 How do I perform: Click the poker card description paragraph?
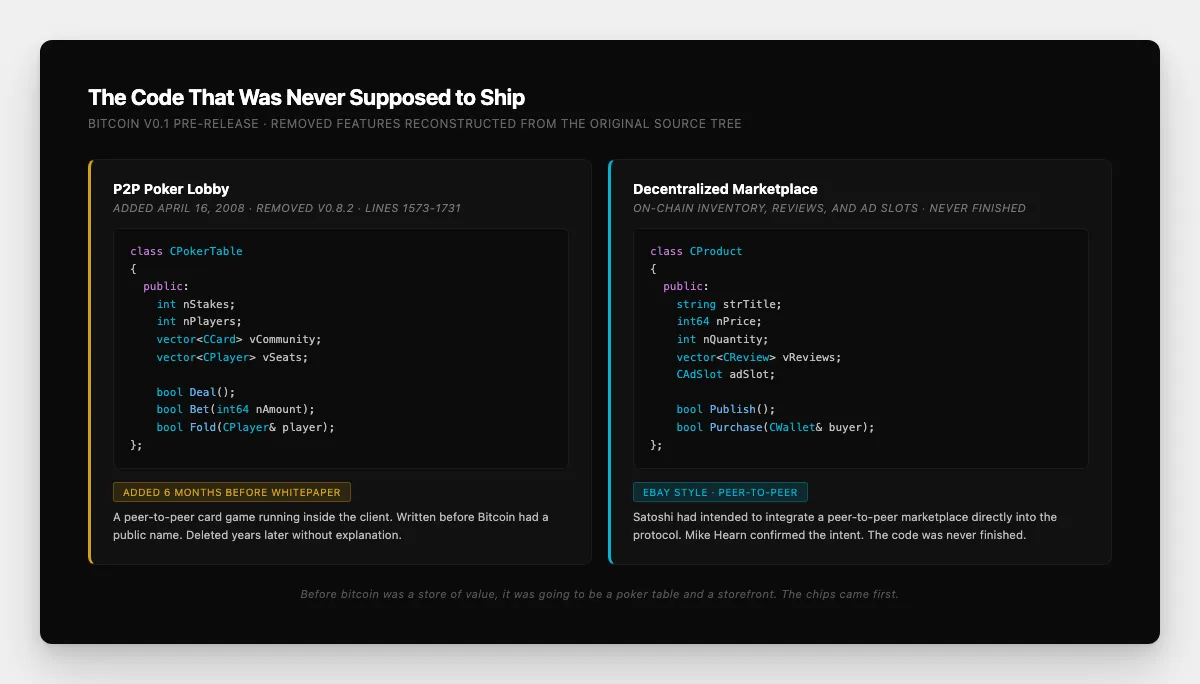tap(331, 526)
